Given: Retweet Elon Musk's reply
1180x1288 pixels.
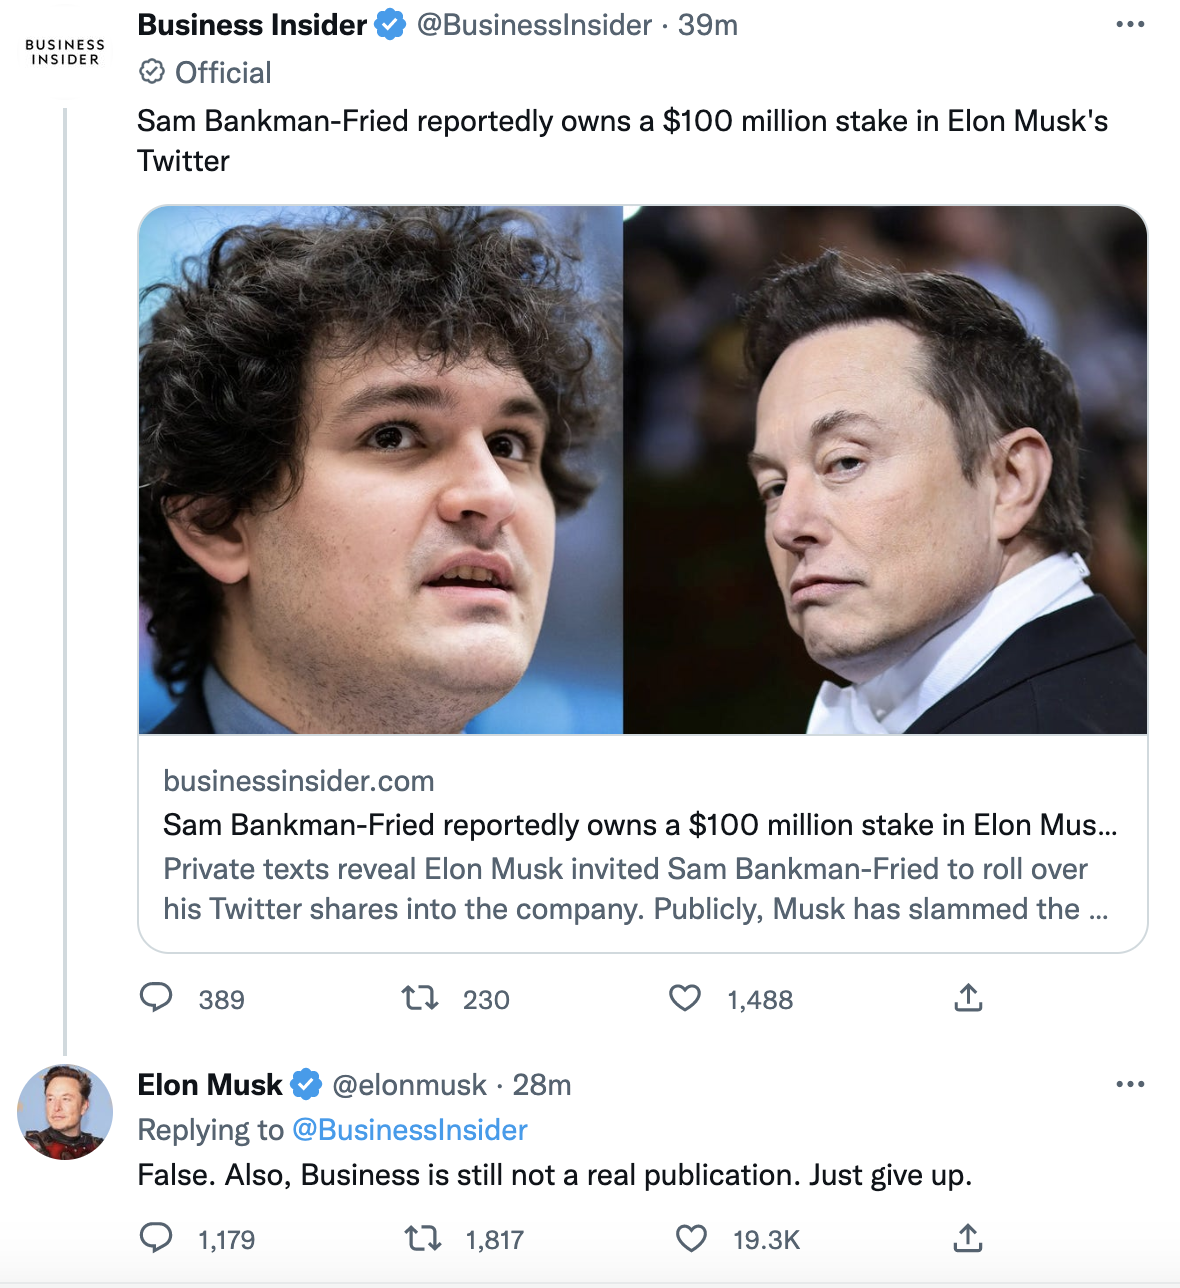Looking at the screenshot, I should click(422, 1239).
